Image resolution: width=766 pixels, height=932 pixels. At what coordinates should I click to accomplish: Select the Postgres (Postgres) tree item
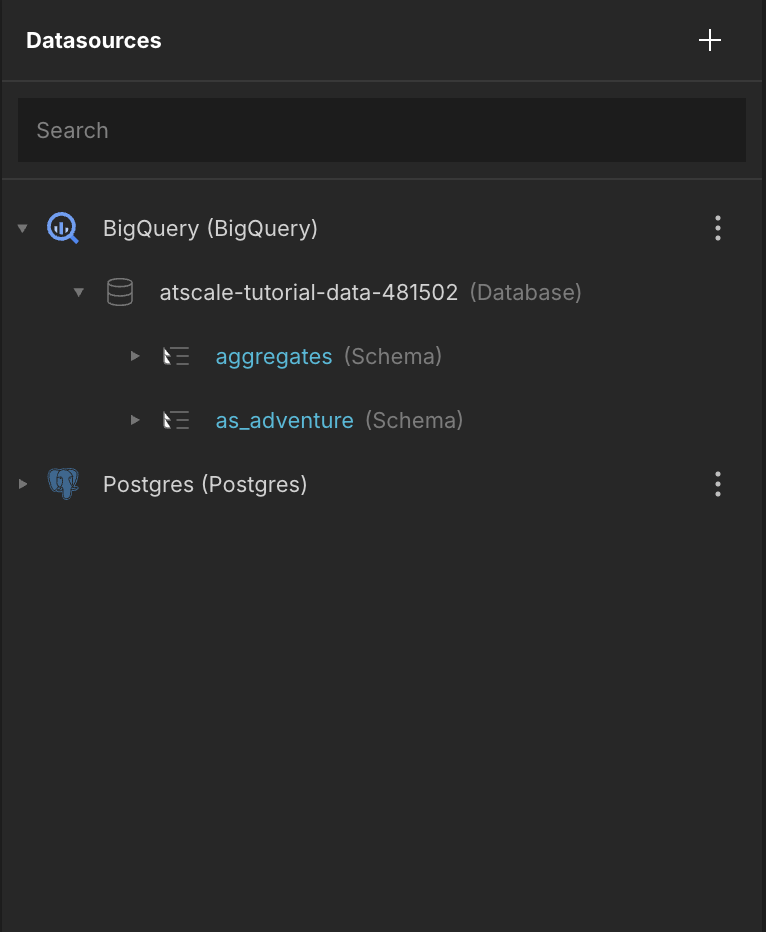(205, 484)
